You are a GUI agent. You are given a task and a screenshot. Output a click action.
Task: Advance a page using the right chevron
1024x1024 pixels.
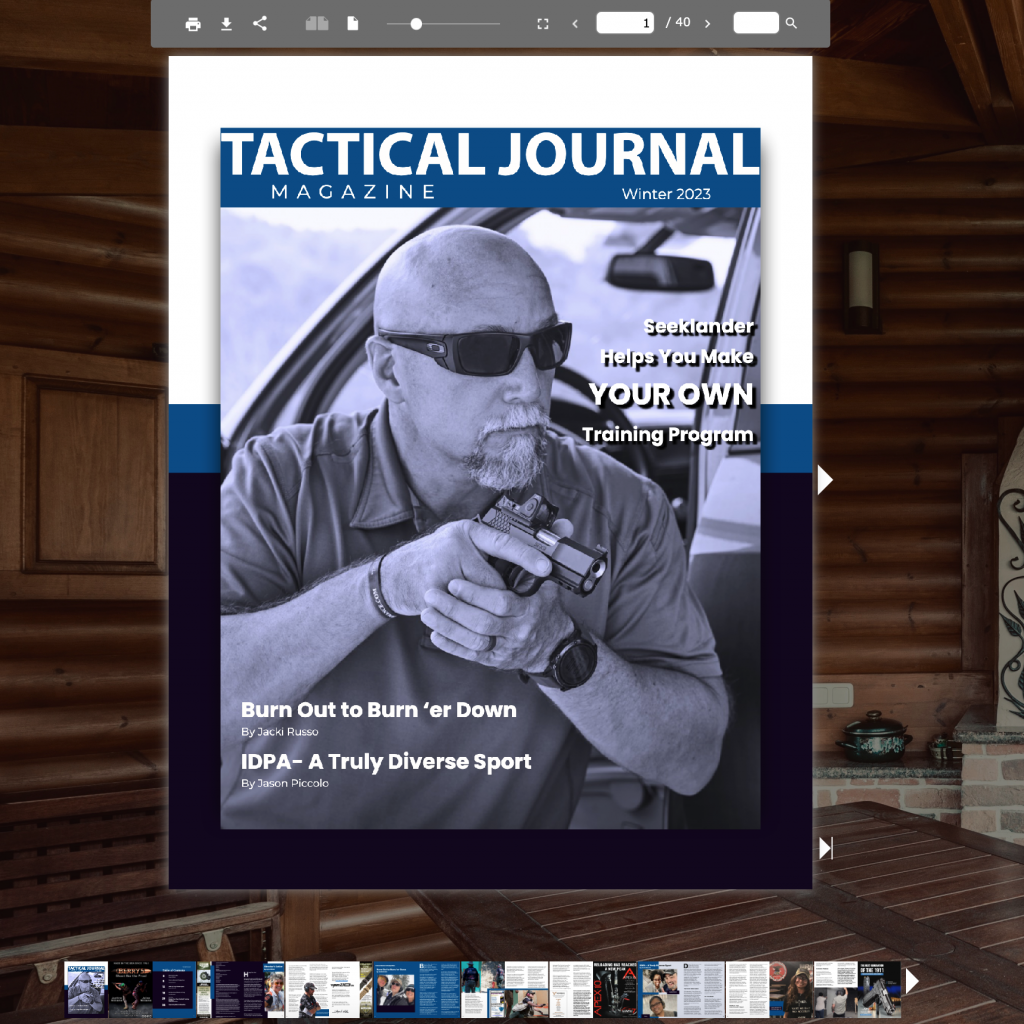[x=707, y=23]
